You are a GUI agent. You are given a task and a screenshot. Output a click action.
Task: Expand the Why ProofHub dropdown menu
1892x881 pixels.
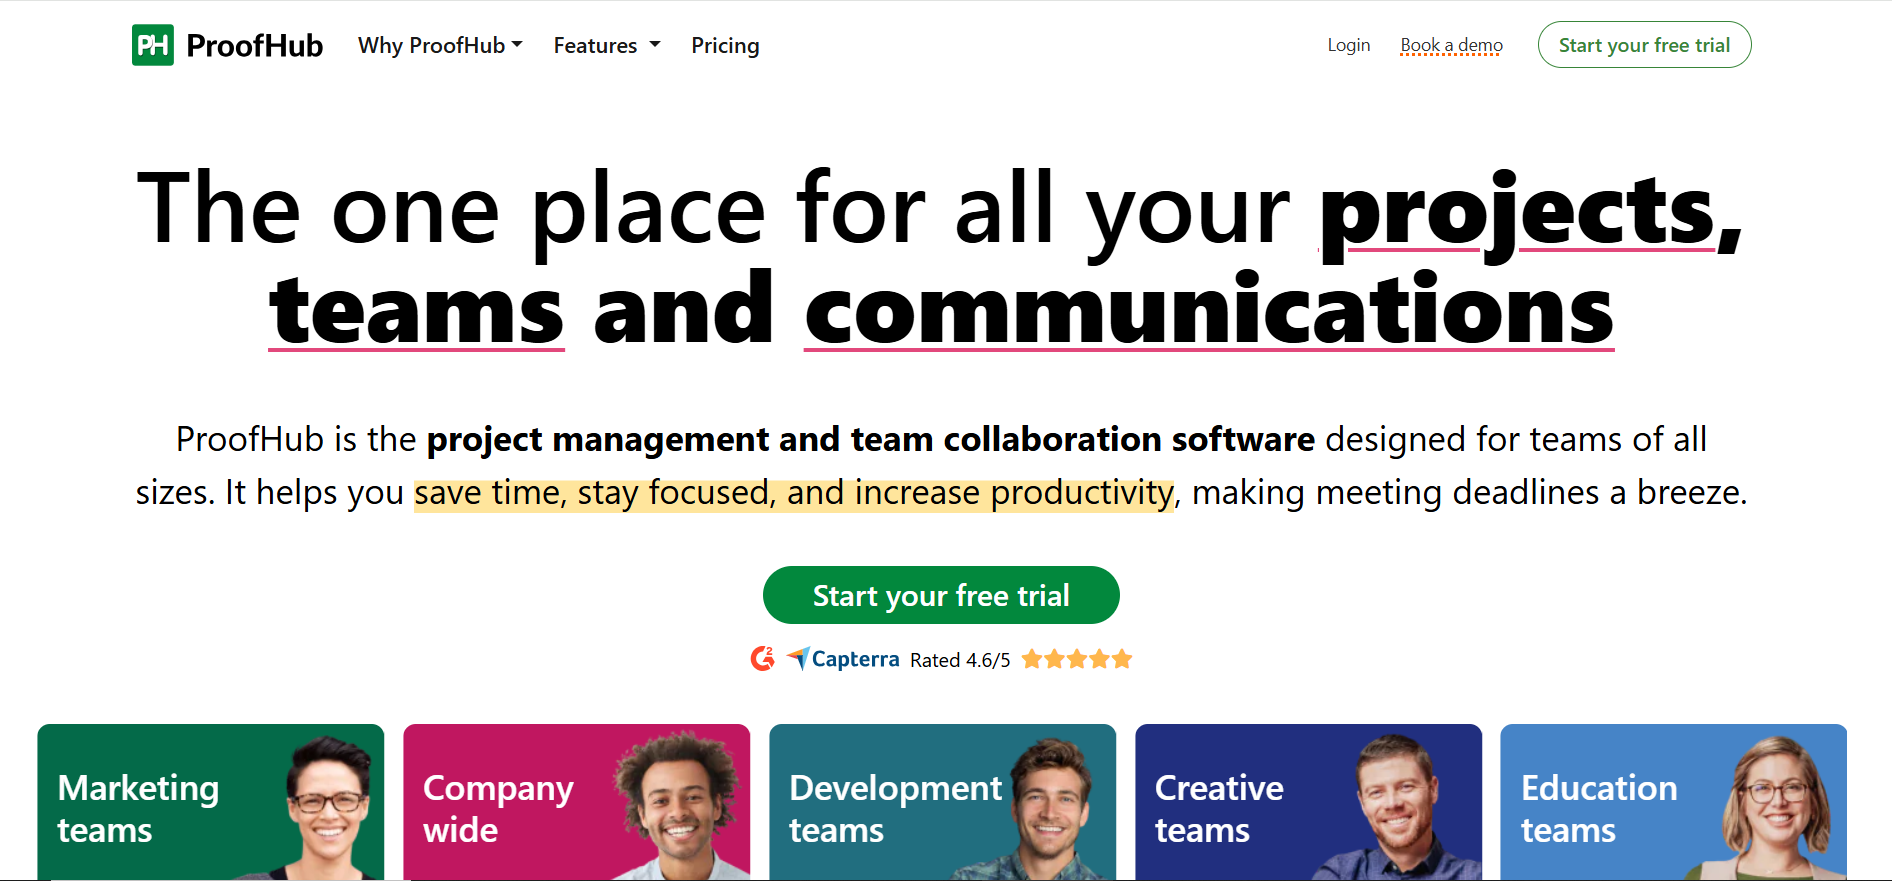click(x=440, y=45)
